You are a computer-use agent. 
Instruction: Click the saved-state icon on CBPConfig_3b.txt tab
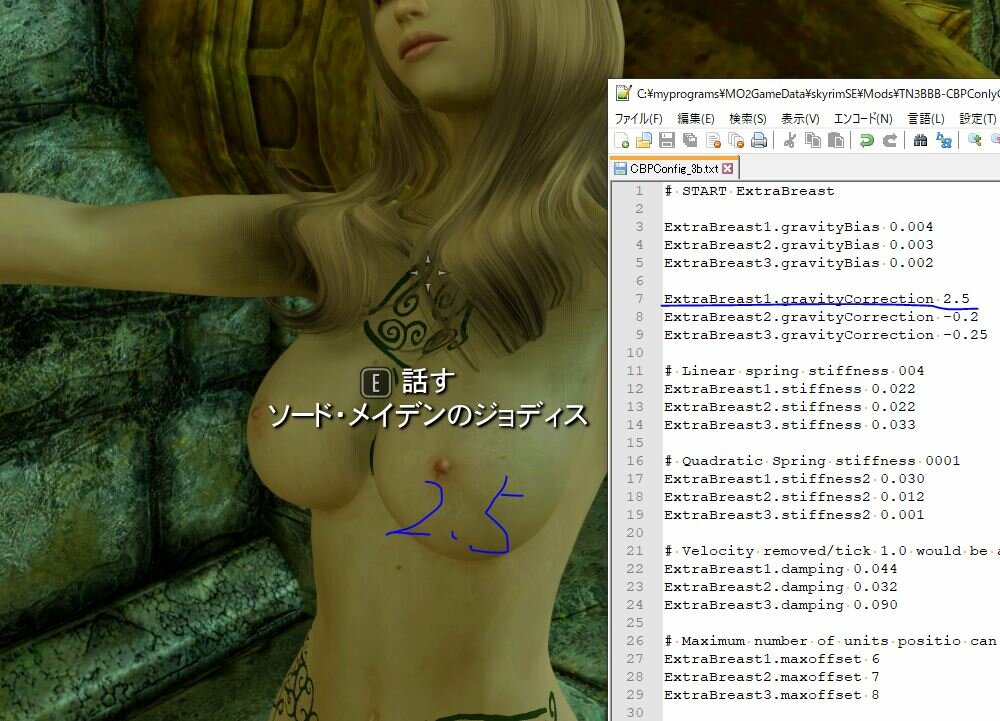point(620,168)
